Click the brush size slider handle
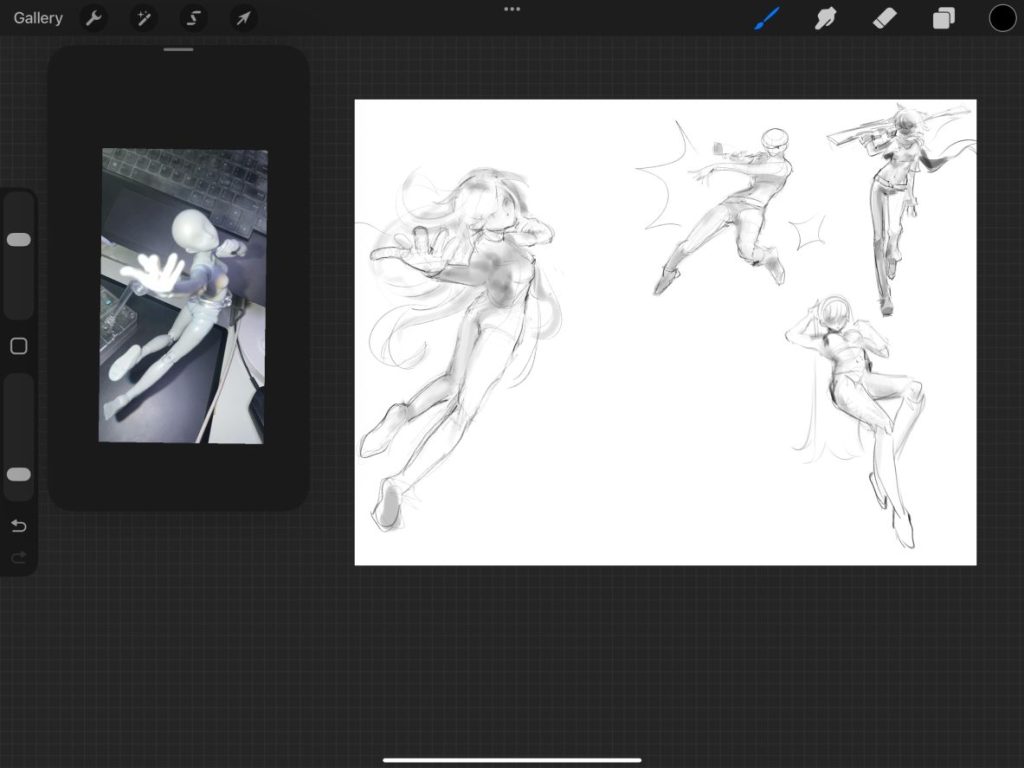Screen dimensions: 1024x768 pyautogui.click(x=19, y=240)
